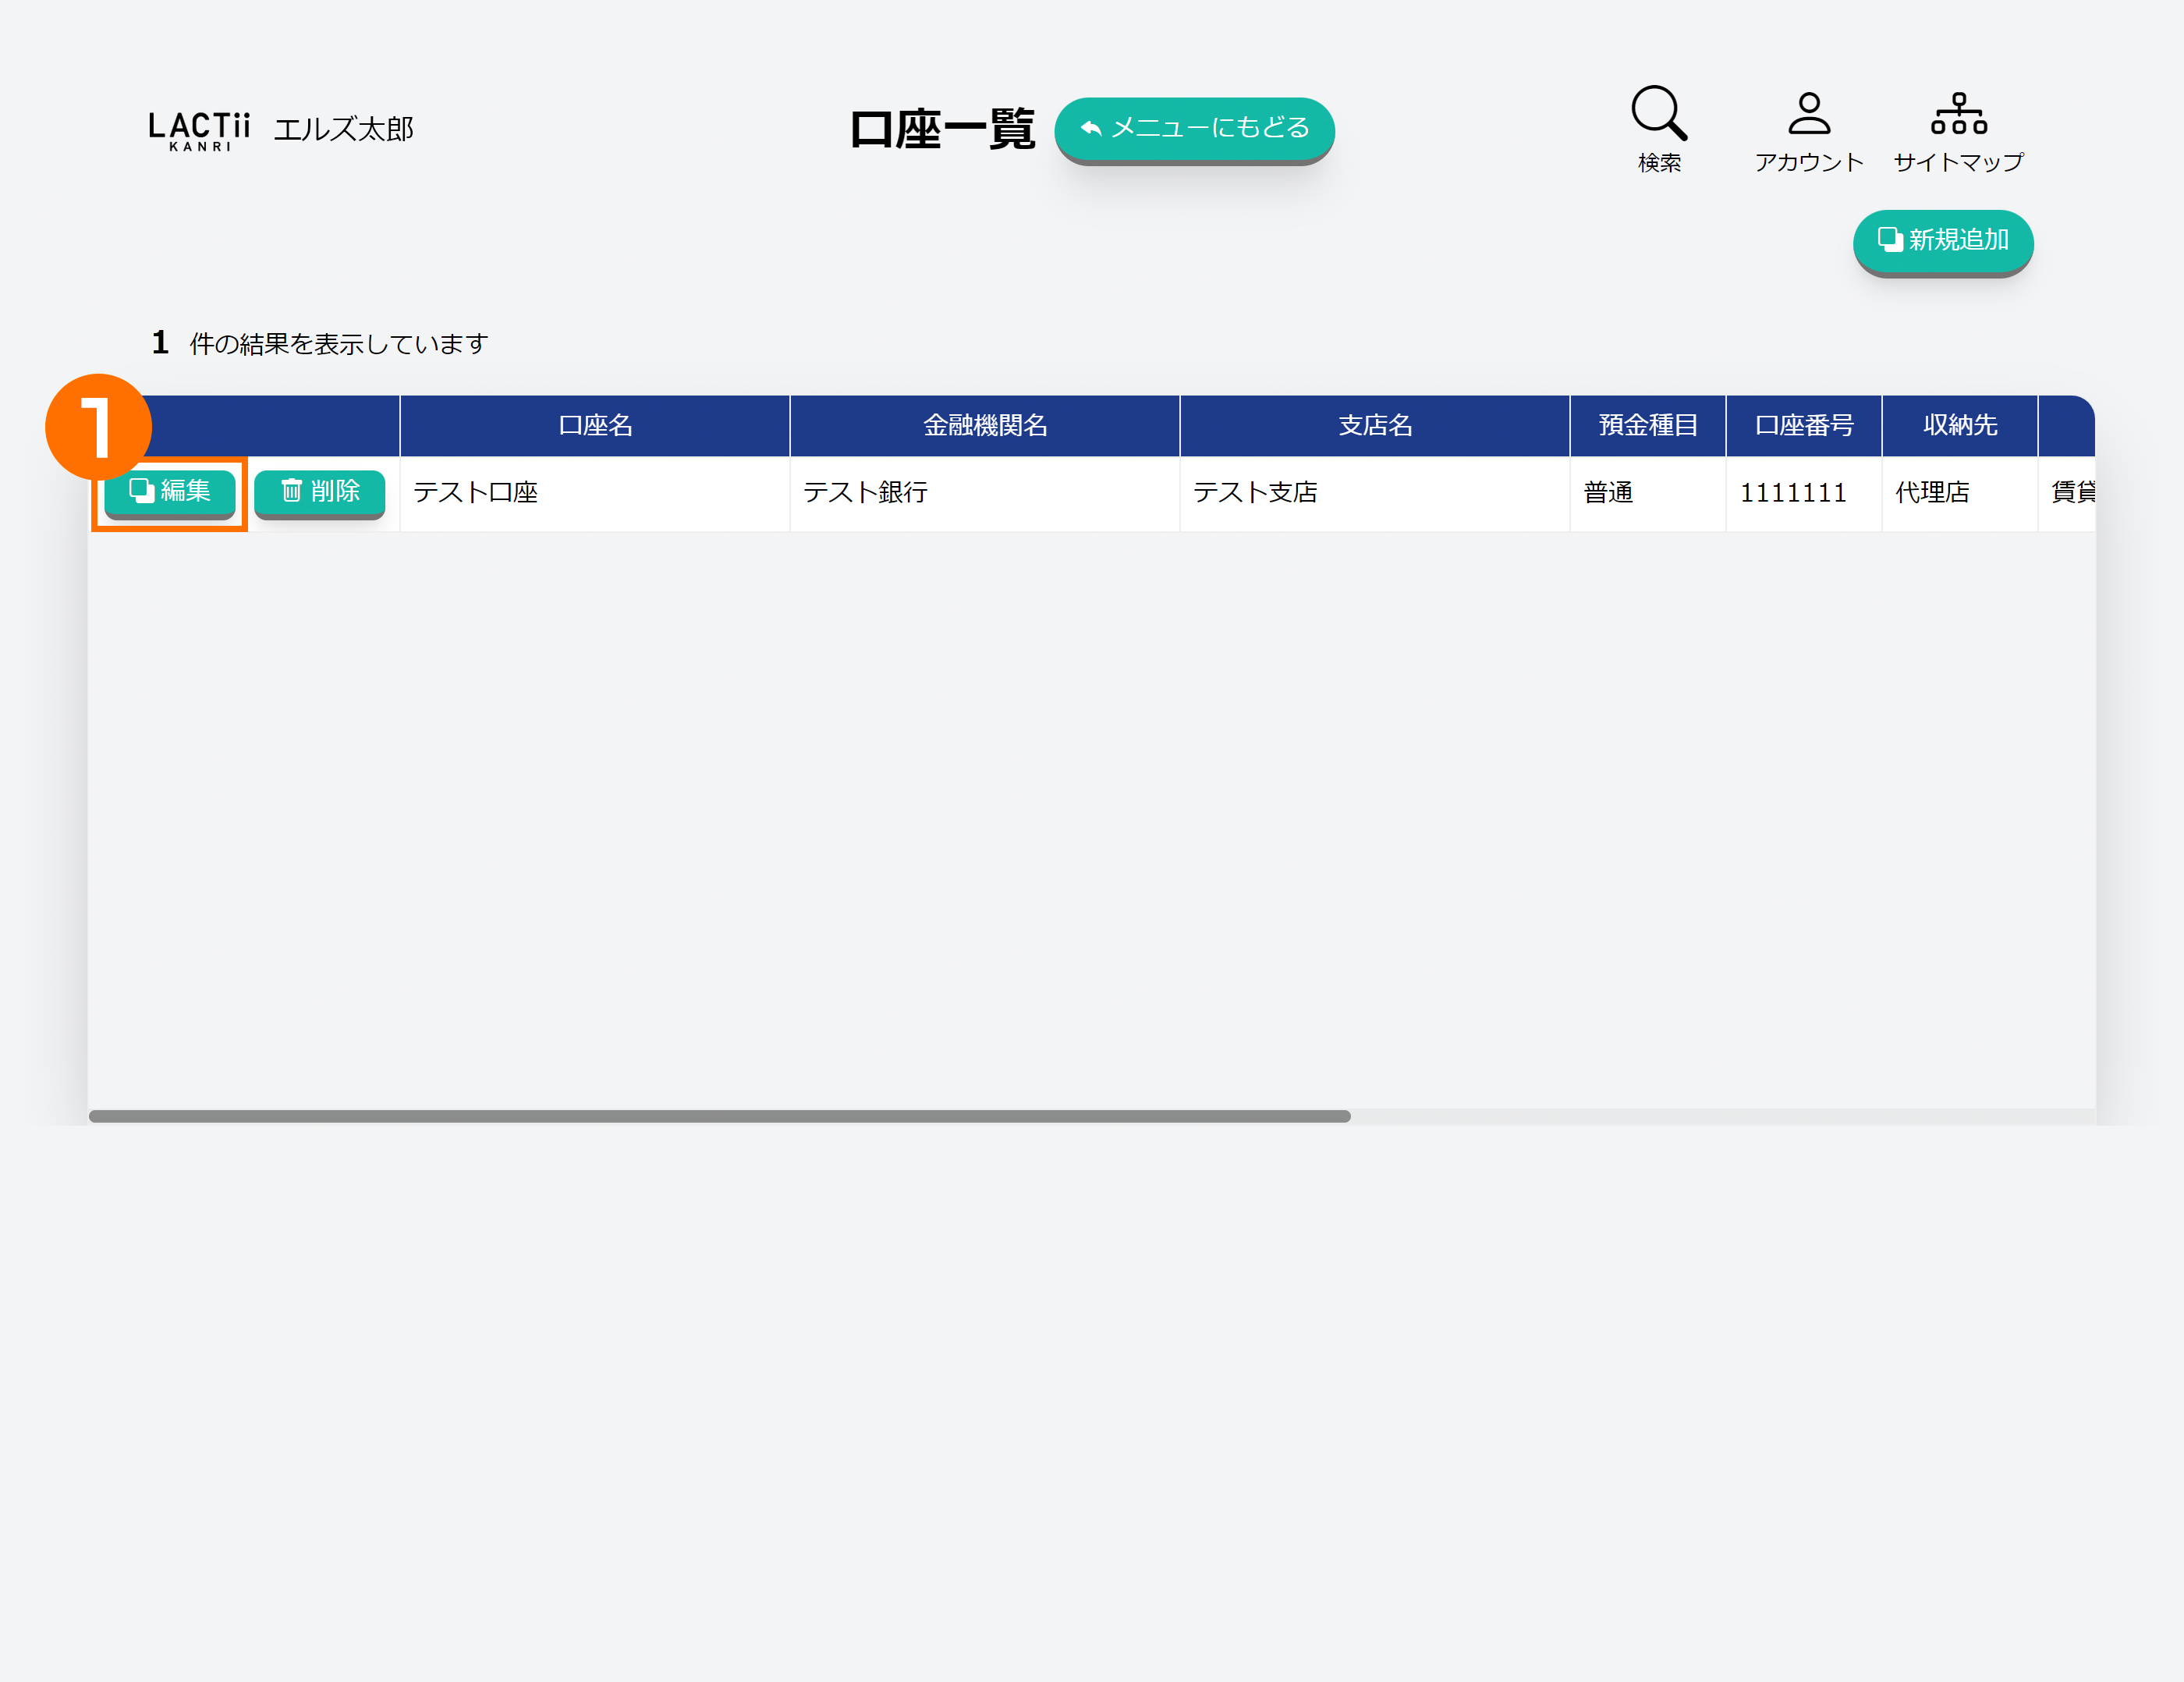The height and width of the screenshot is (1682, 2184).
Task: Click the LACTii KANRI logo
Action: click(x=199, y=130)
